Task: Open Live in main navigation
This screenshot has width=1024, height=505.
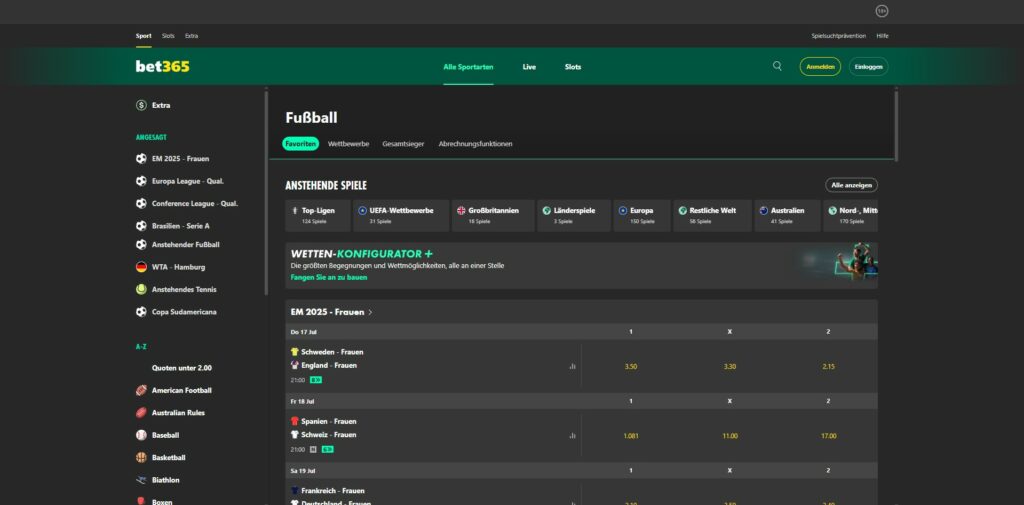Action: click(529, 67)
